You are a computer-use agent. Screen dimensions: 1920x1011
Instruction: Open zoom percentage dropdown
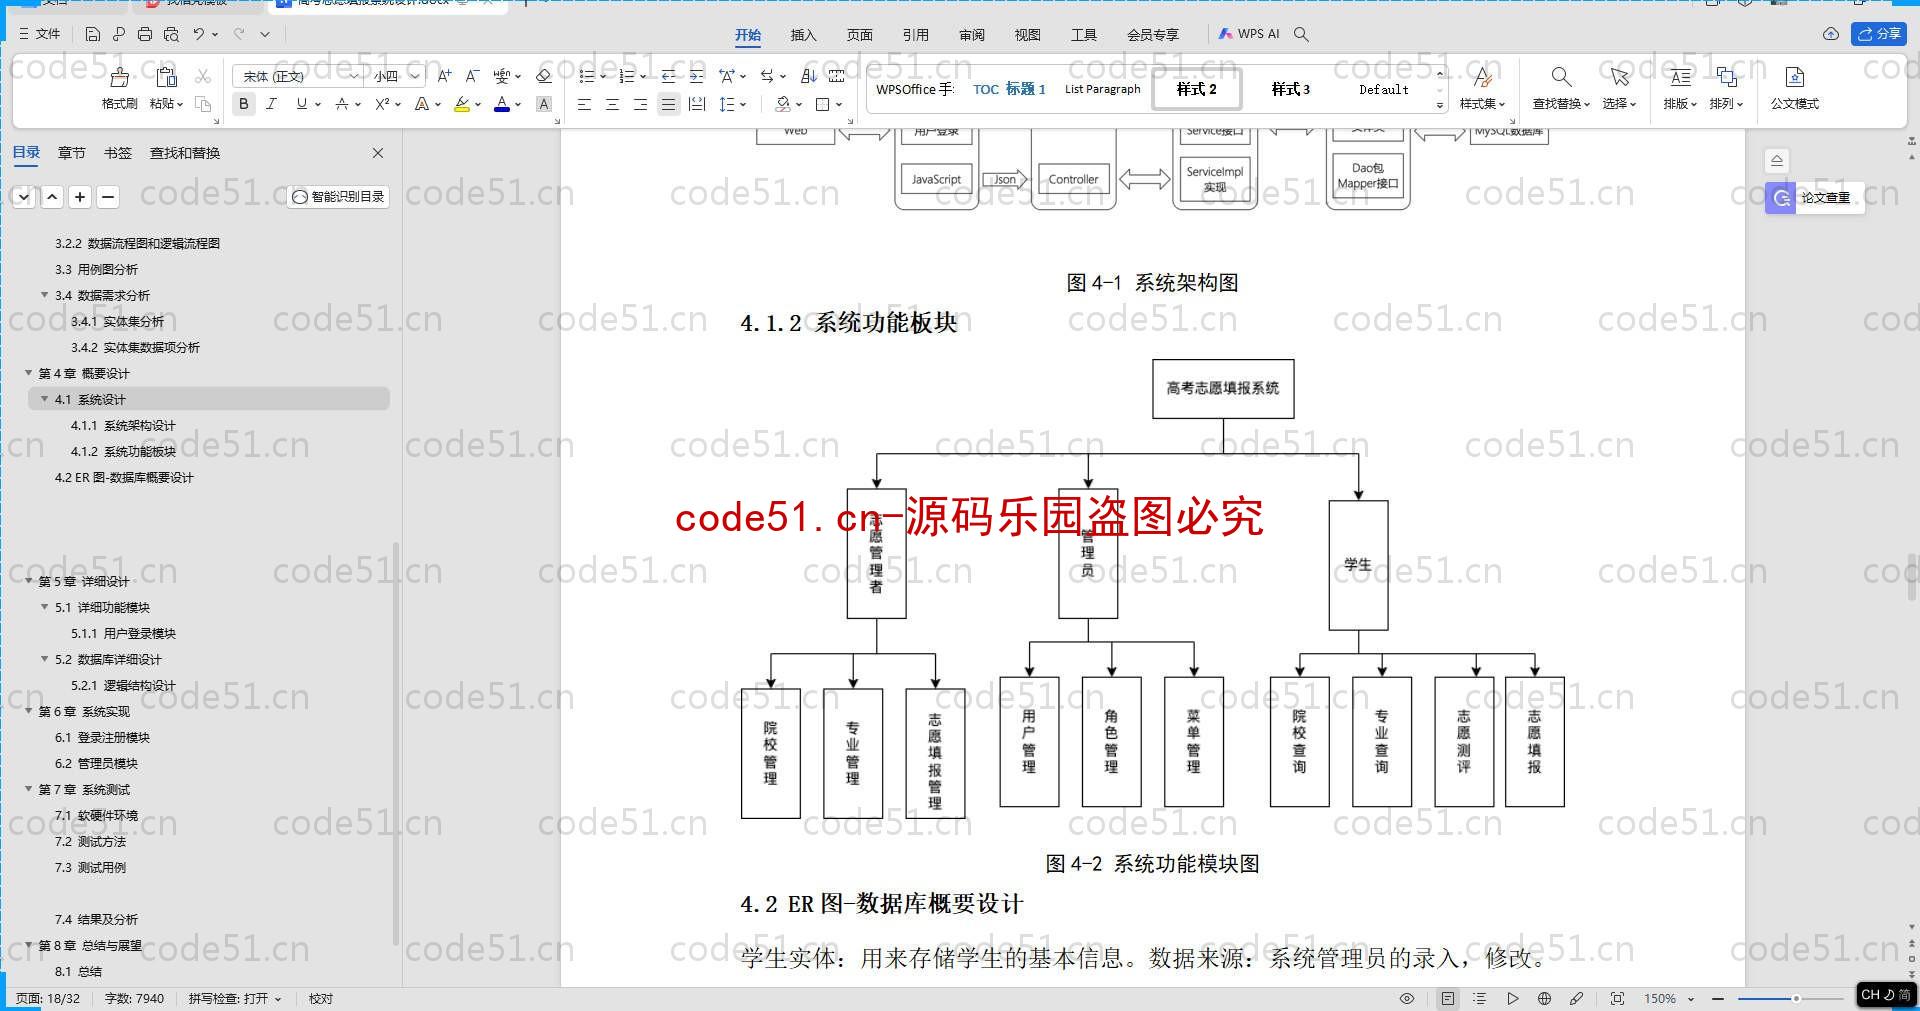tap(1691, 998)
